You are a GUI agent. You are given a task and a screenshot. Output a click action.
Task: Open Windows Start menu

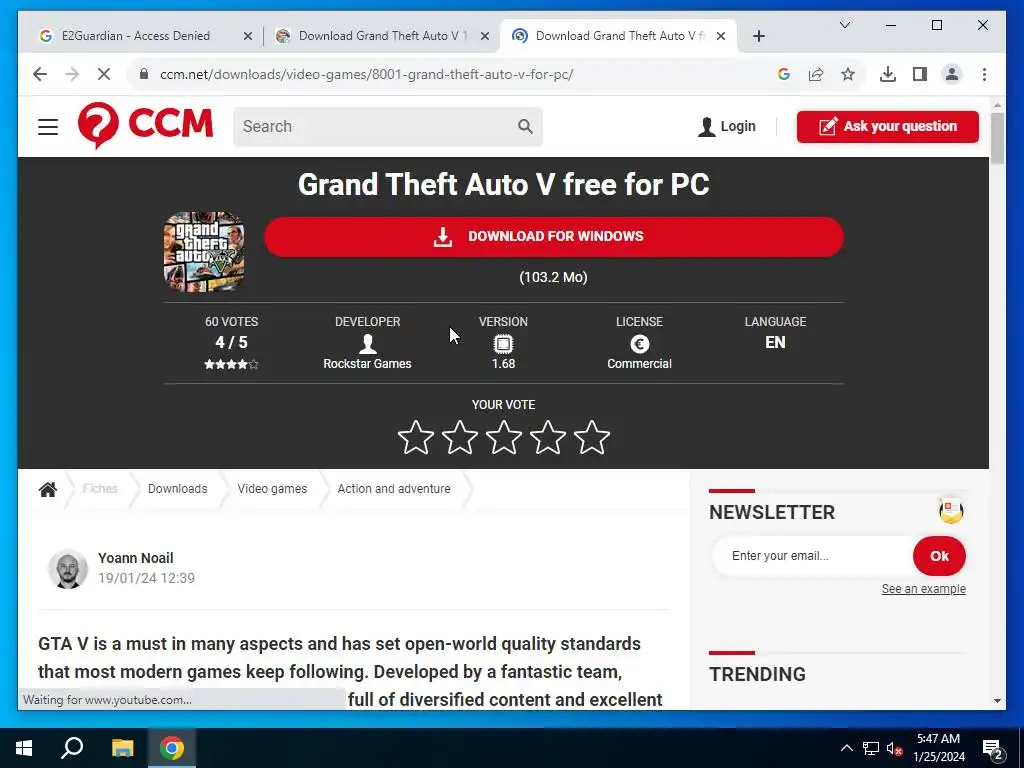(x=24, y=748)
